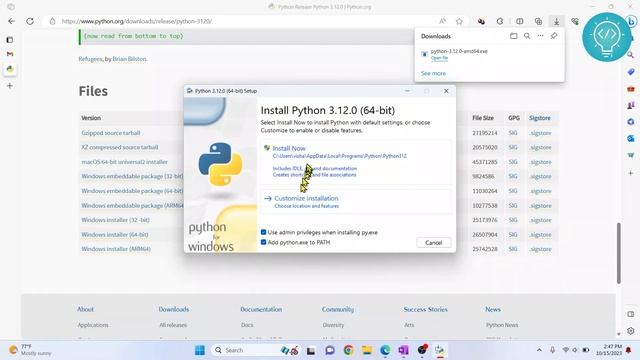Add this page to favorites with star

(x=459, y=21)
